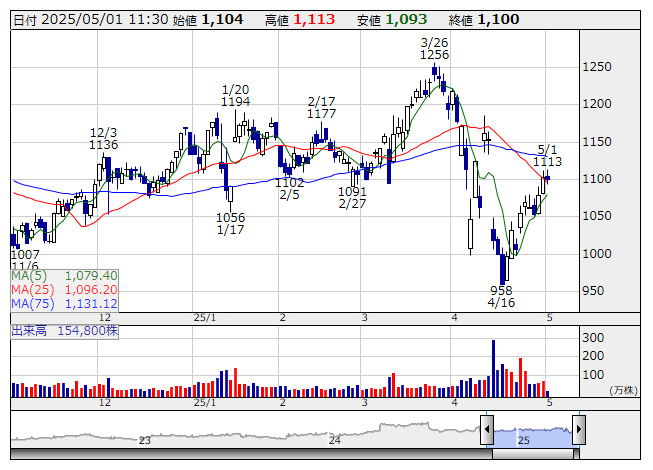This screenshot has height=470, width=653.
Task: Click the 安値 1,093 low price
Action: point(392,20)
